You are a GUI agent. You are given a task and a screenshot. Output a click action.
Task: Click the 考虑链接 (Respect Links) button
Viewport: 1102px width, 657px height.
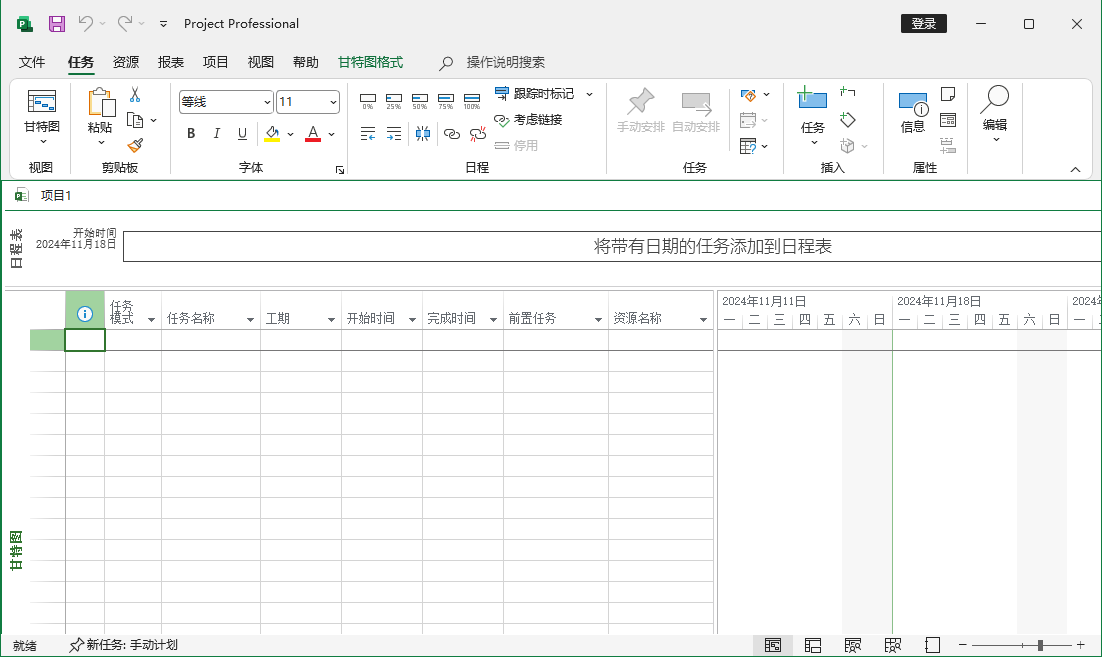pos(529,120)
